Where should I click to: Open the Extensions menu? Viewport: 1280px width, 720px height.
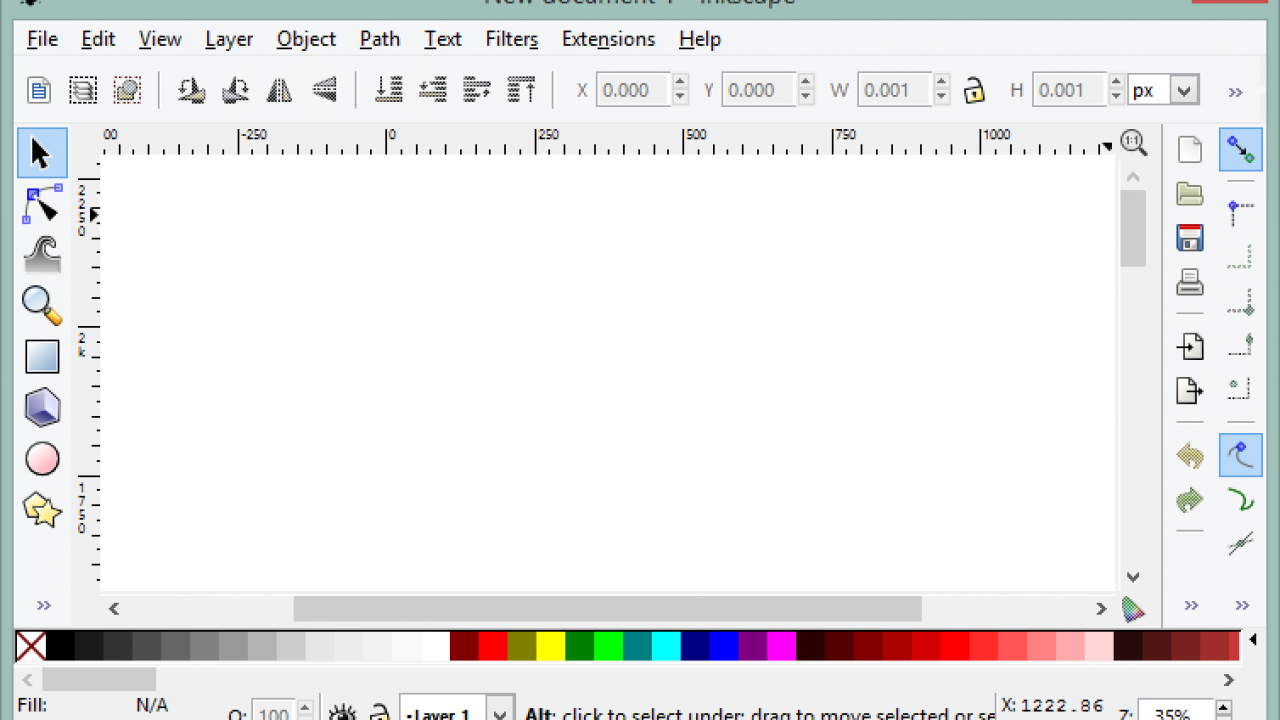[608, 39]
